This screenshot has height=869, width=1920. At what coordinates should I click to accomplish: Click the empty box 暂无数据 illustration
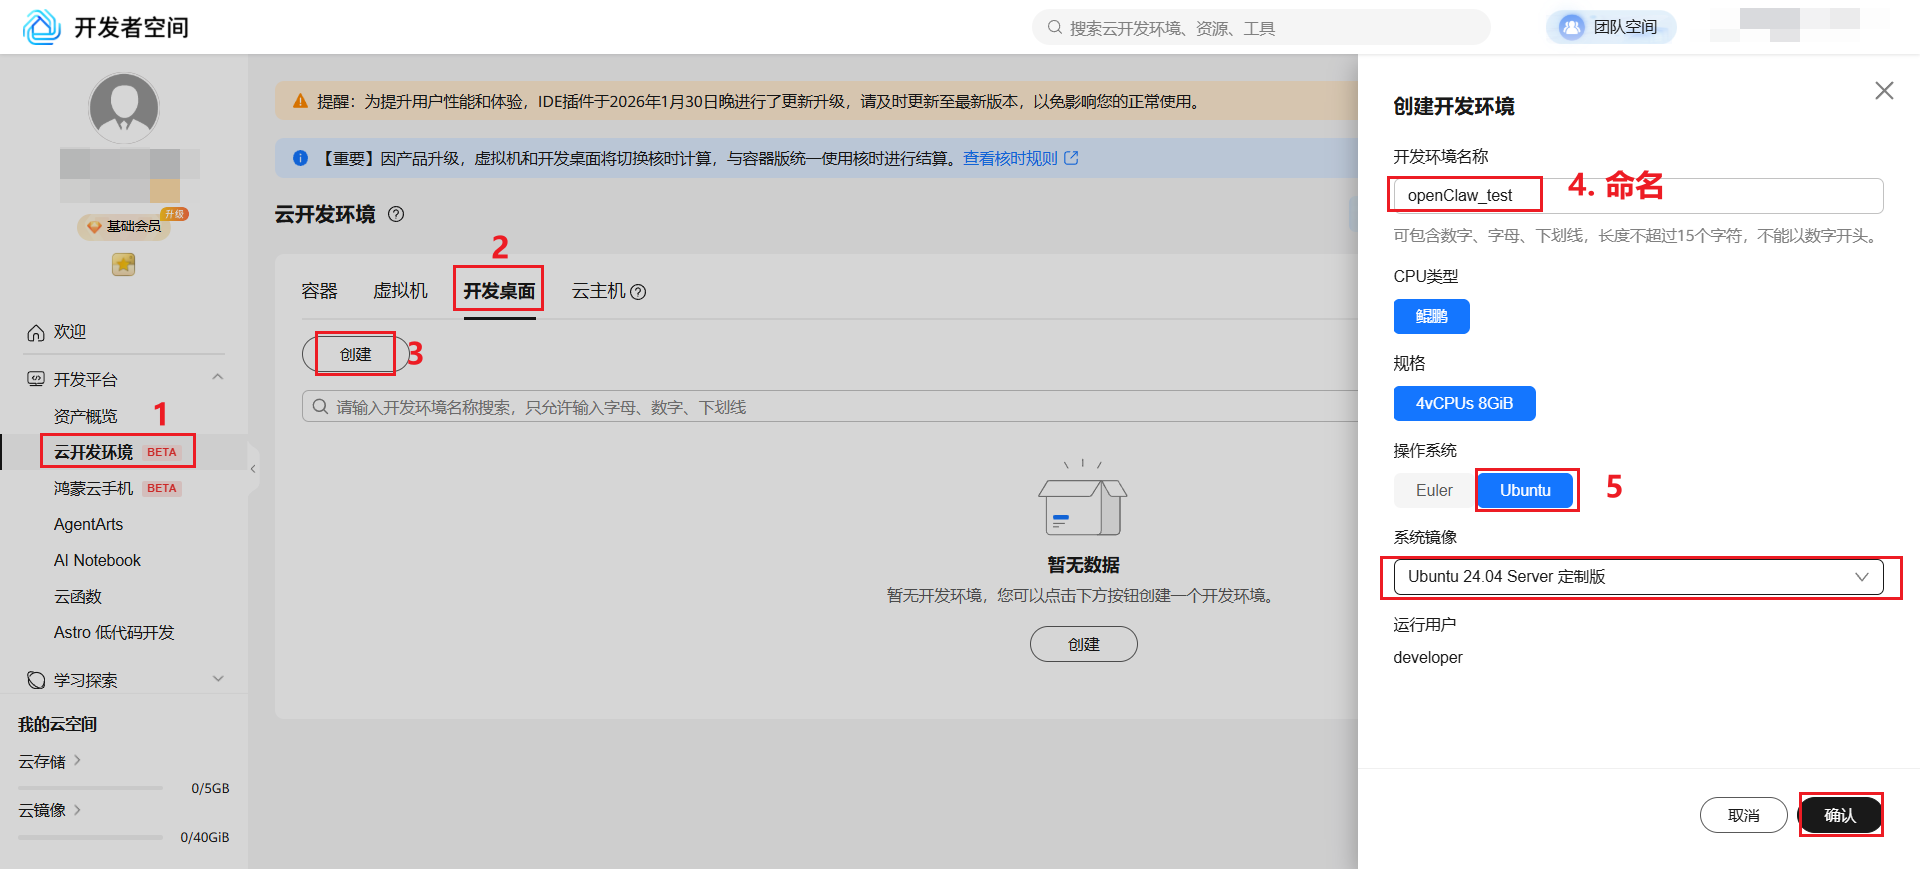pos(1083,498)
